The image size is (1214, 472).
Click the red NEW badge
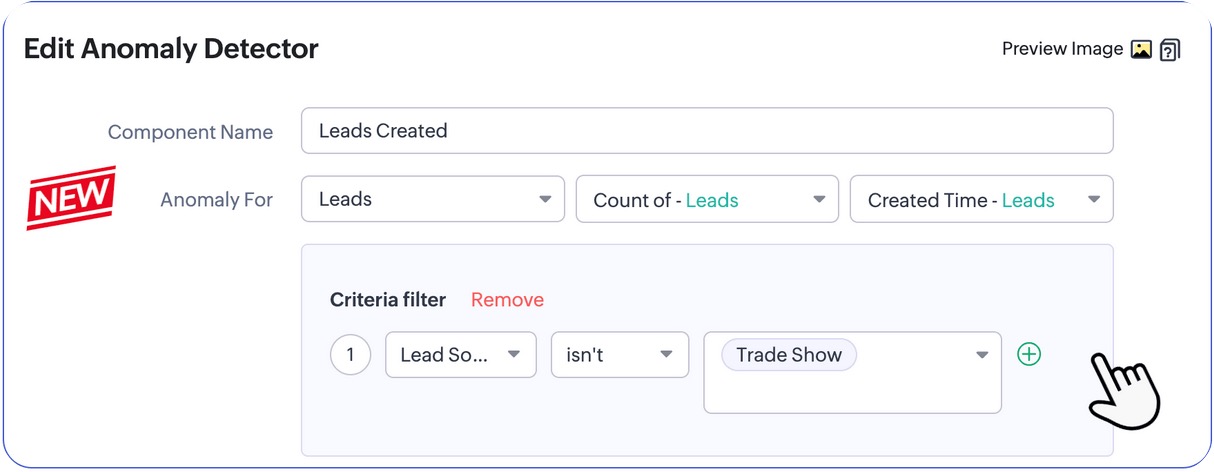(71, 198)
